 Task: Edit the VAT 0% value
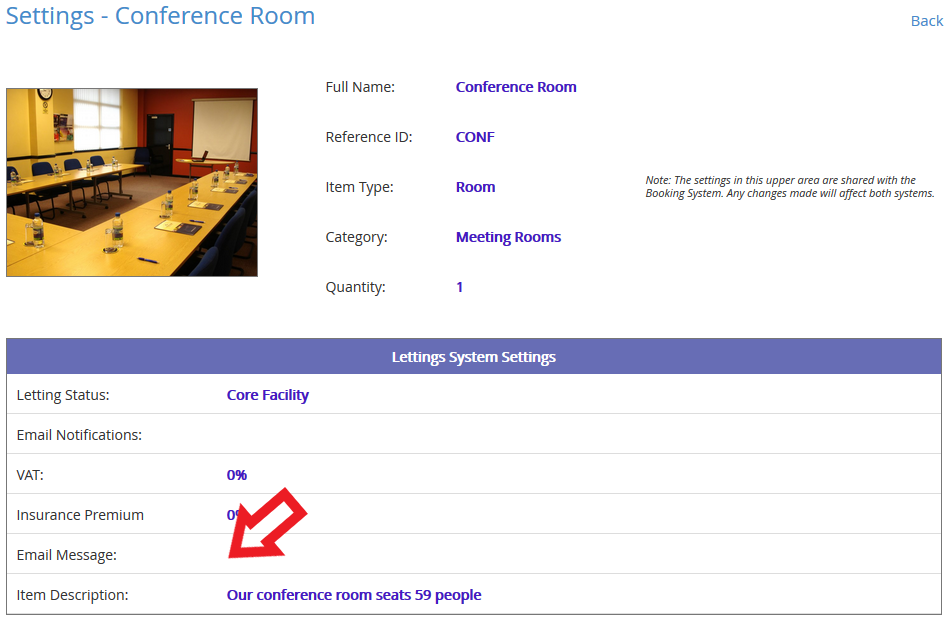(x=237, y=475)
